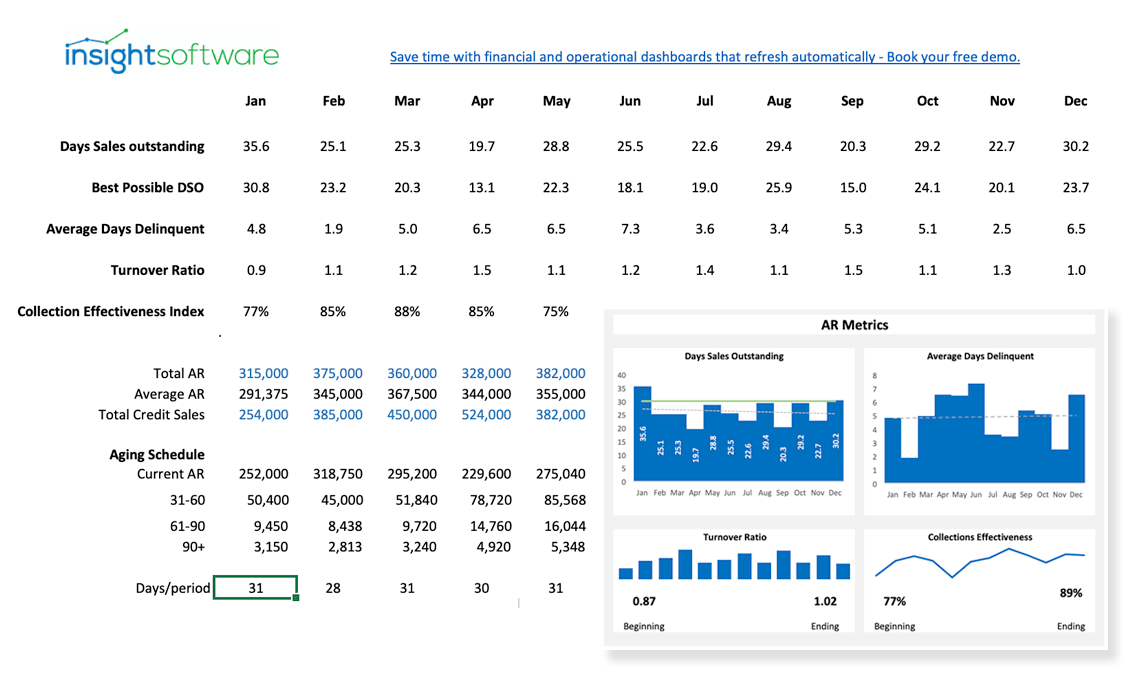Select the Mar Collection Effectiveness value 88%
This screenshot has width=1140, height=687.
407,311
